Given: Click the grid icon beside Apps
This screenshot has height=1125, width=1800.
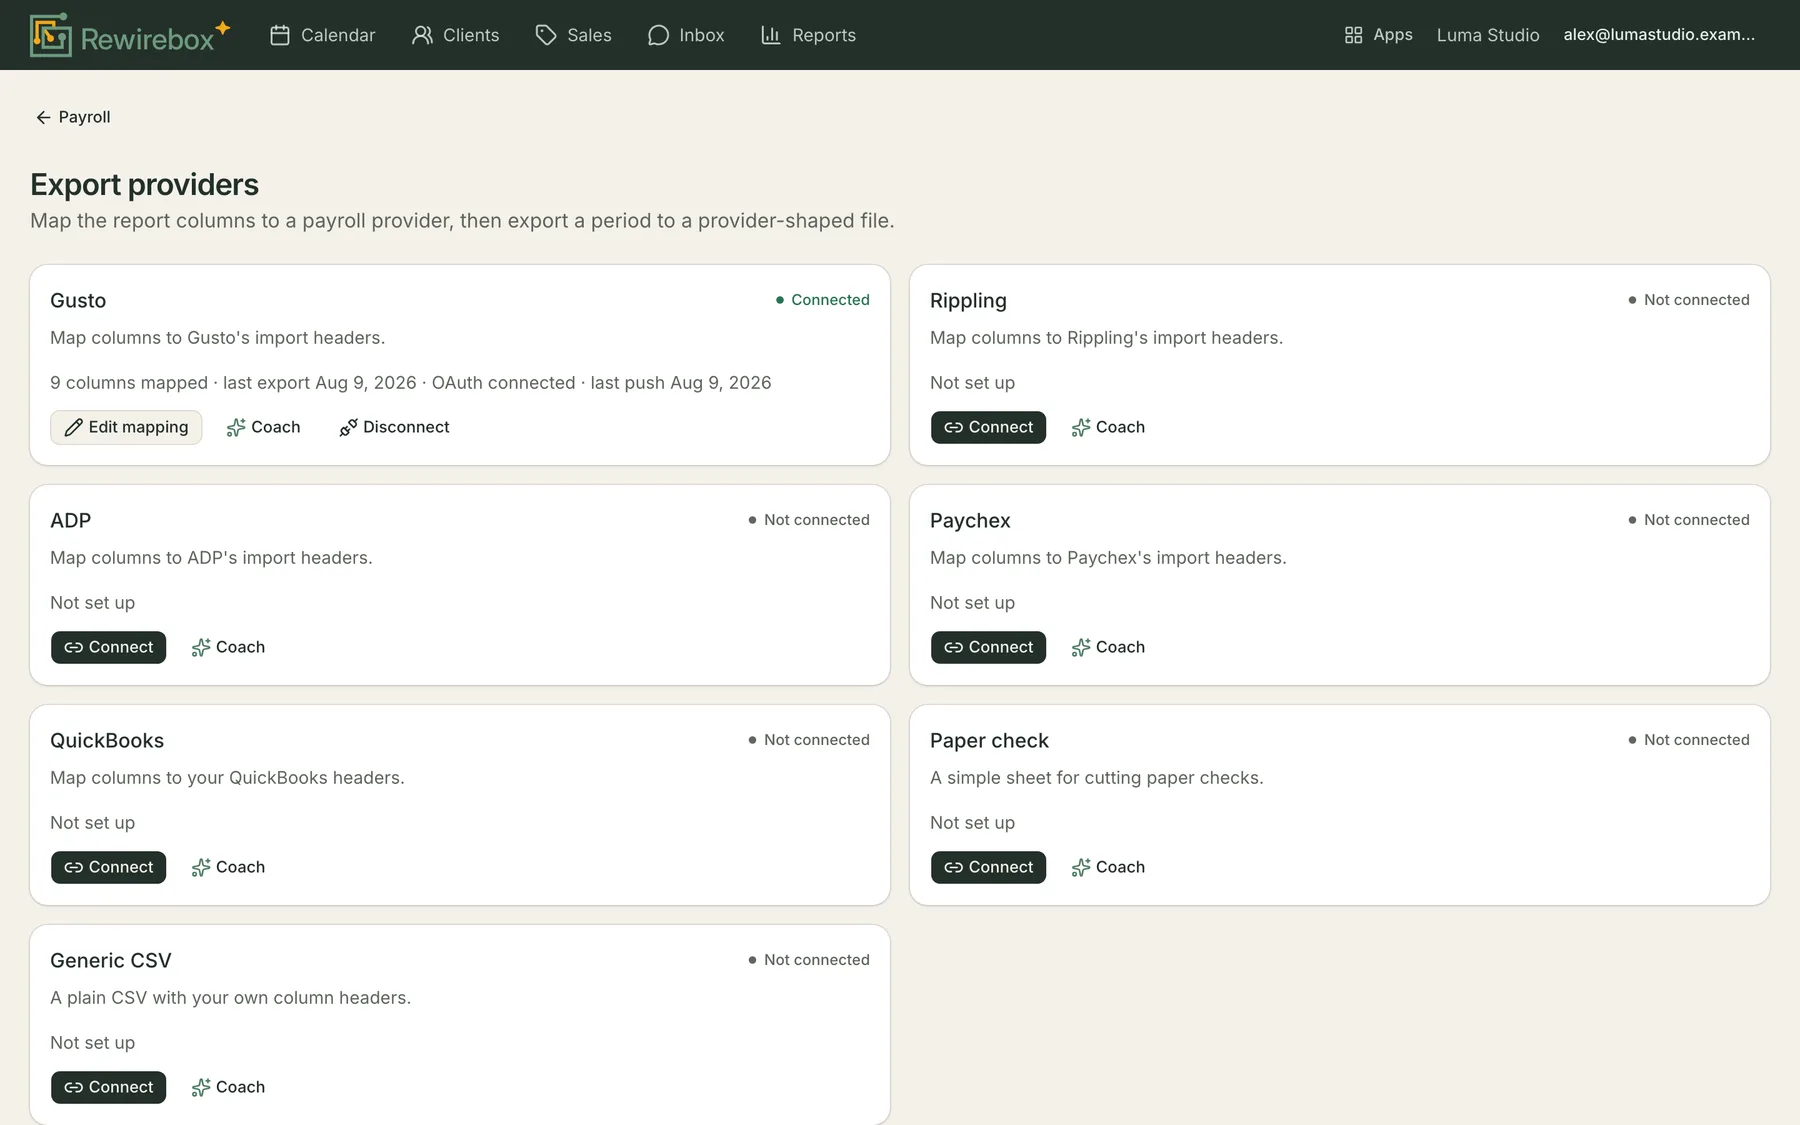Looking at the screenshot, I should point(1353,35).
